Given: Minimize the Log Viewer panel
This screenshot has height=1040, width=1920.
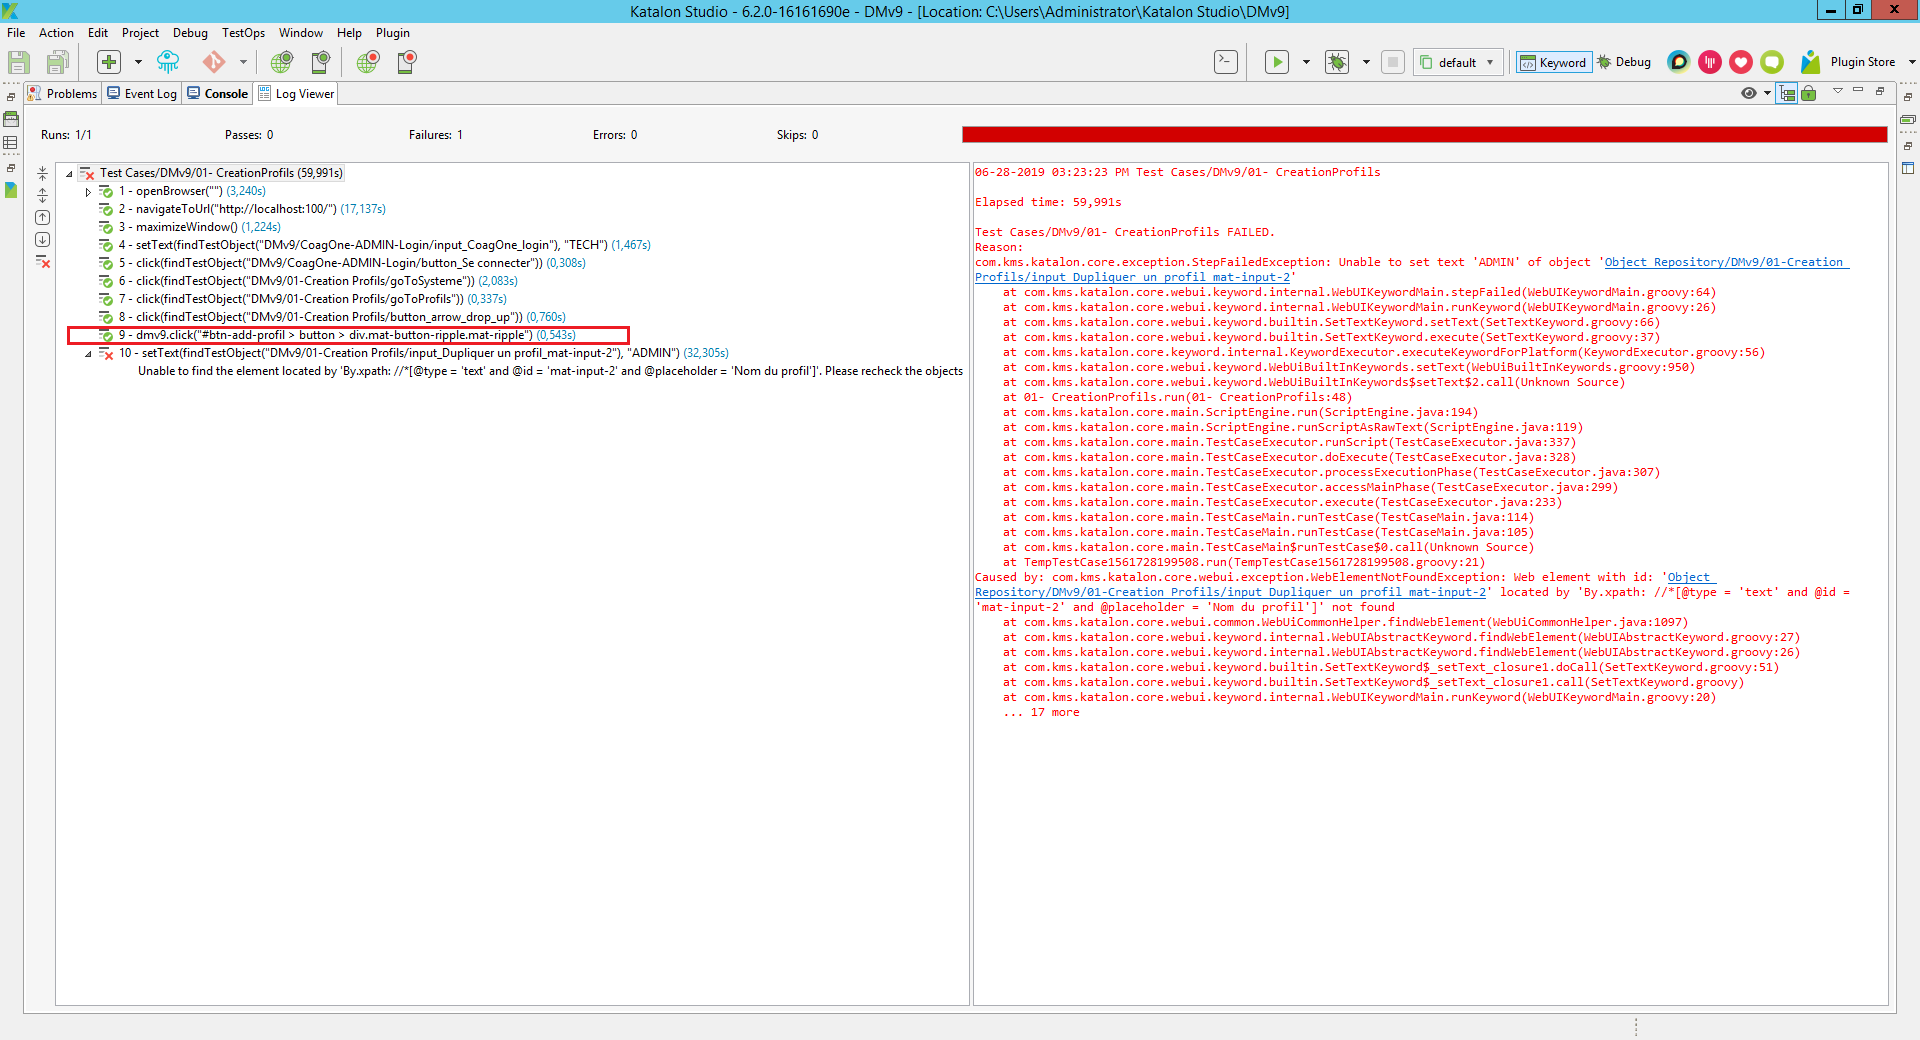Looking at the screenshot, I should 1858,91.
